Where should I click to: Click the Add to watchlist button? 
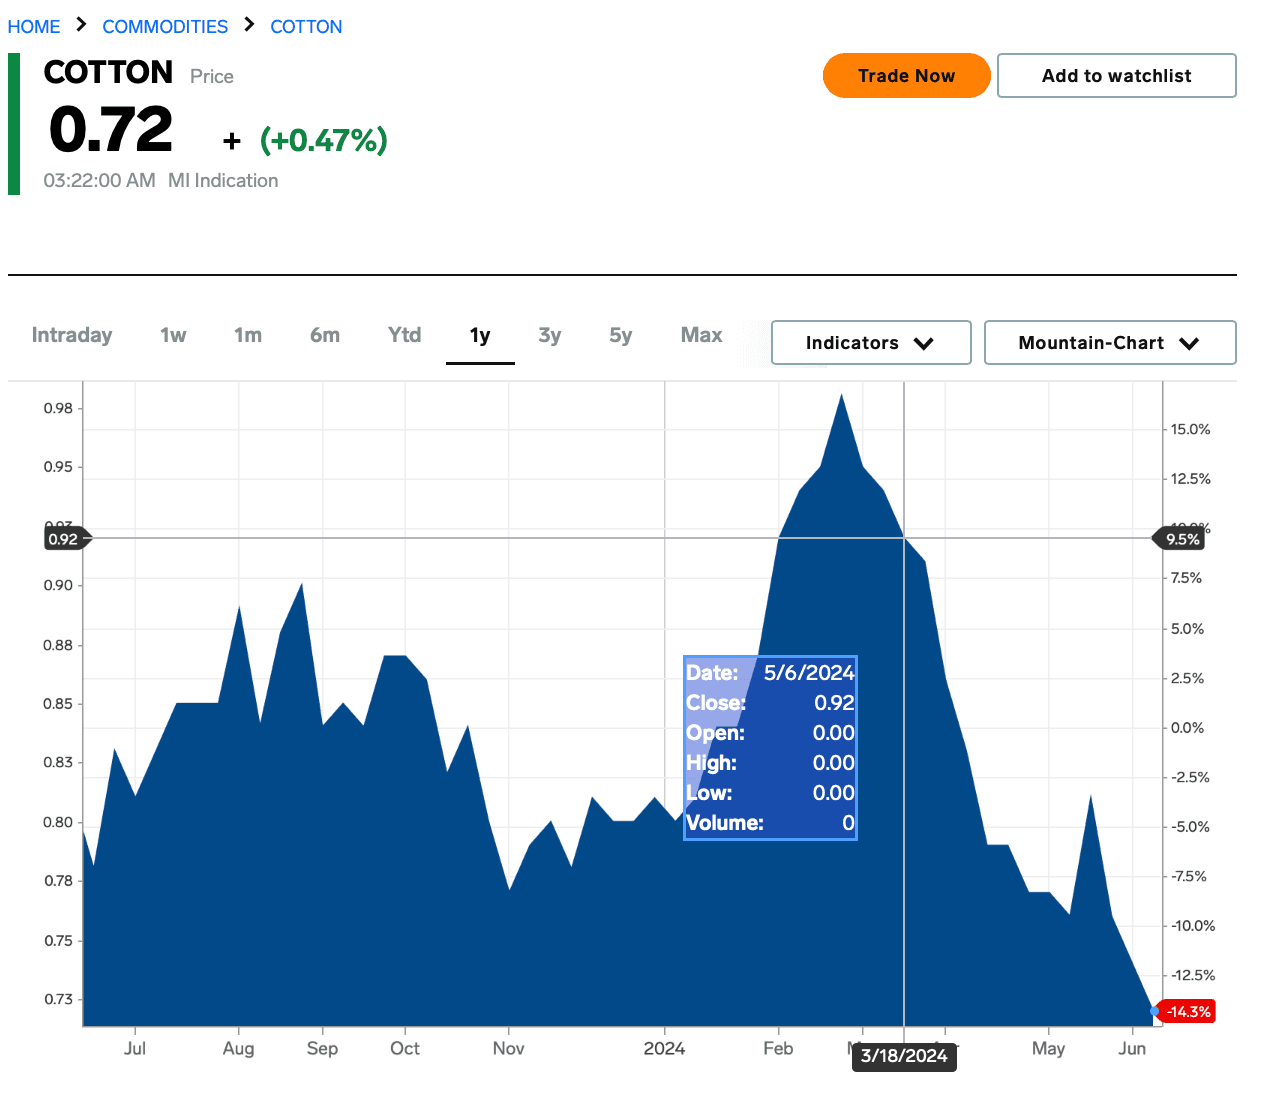pyautogui.click(x=1116, y=76)
